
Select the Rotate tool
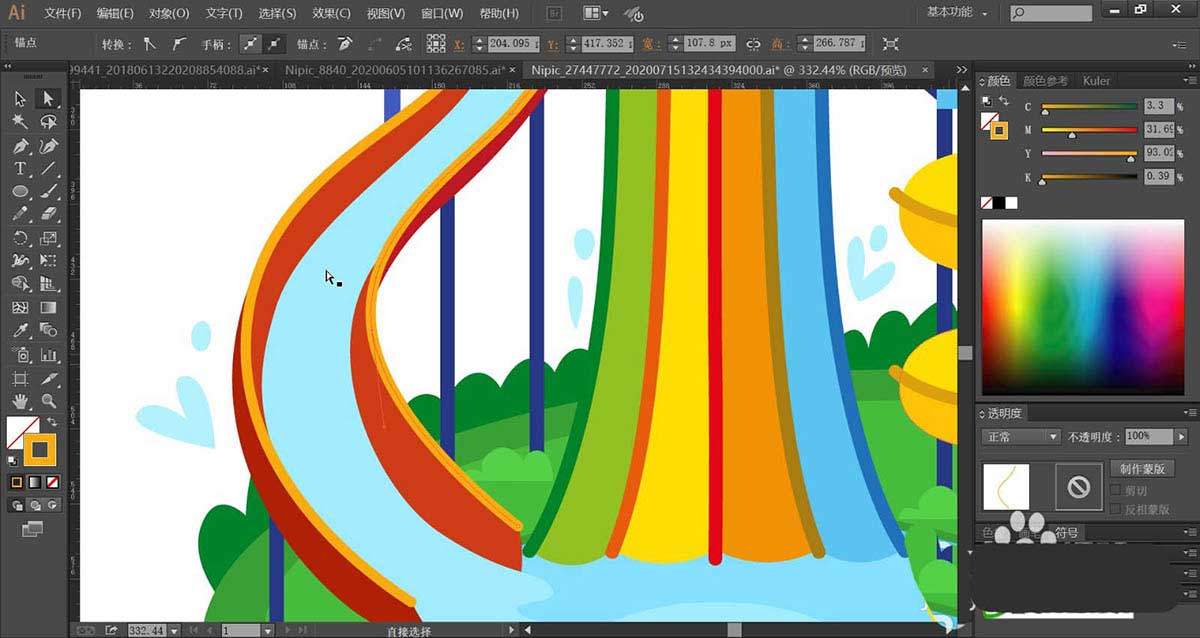20,238
